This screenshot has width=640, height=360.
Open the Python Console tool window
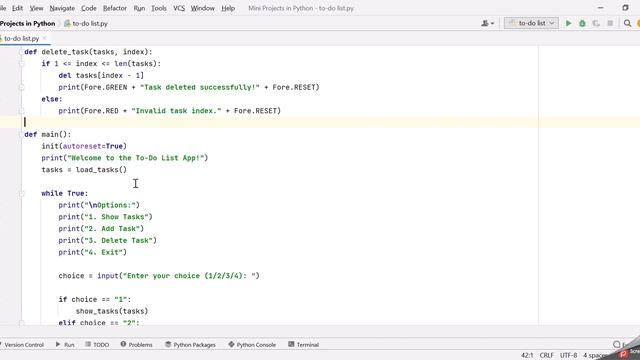click(x=252, y=345)
